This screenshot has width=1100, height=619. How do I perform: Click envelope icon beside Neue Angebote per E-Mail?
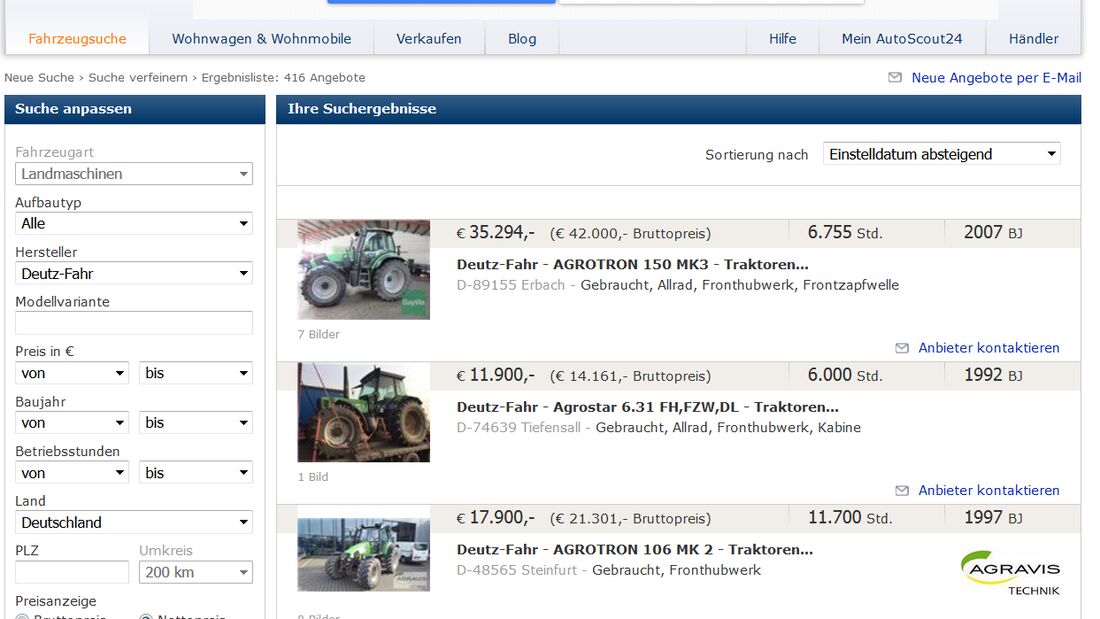895,77
